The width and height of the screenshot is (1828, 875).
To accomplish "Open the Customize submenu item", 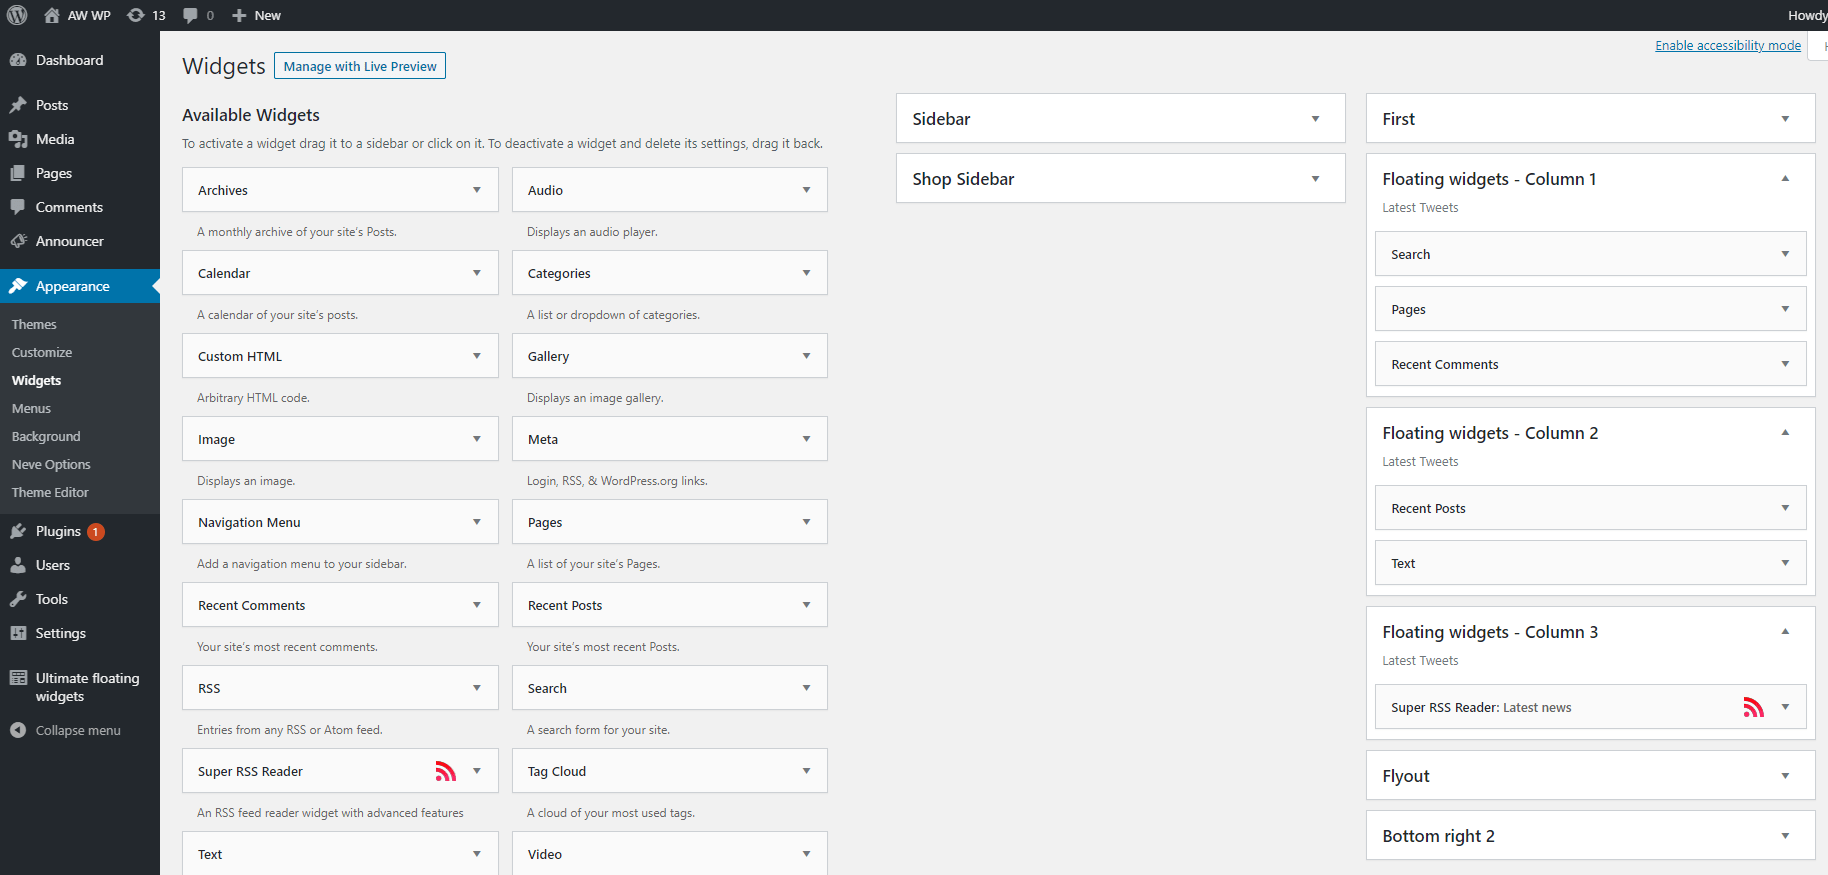I will pyautogui.click(x=42, y=352).
